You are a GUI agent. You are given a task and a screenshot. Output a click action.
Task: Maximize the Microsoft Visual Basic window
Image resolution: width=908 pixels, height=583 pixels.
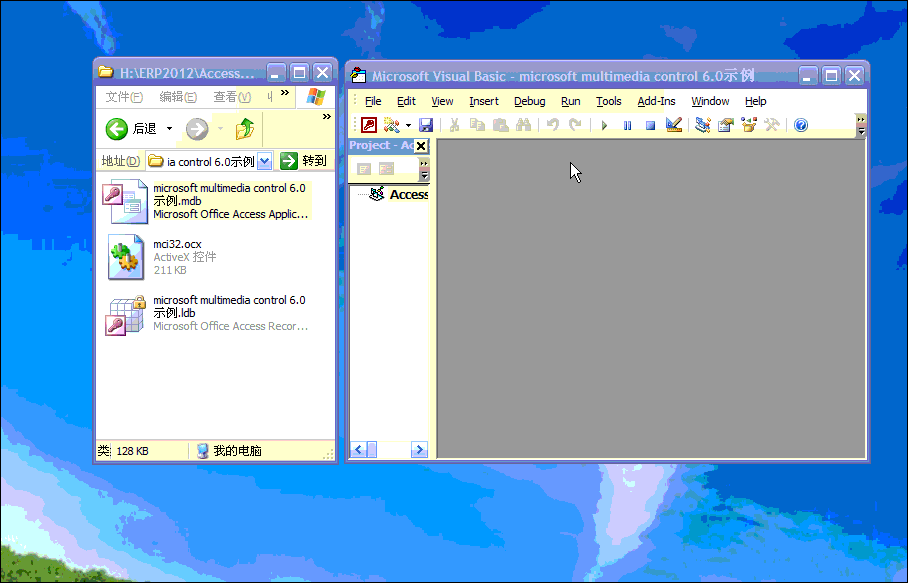pos(831,76)
